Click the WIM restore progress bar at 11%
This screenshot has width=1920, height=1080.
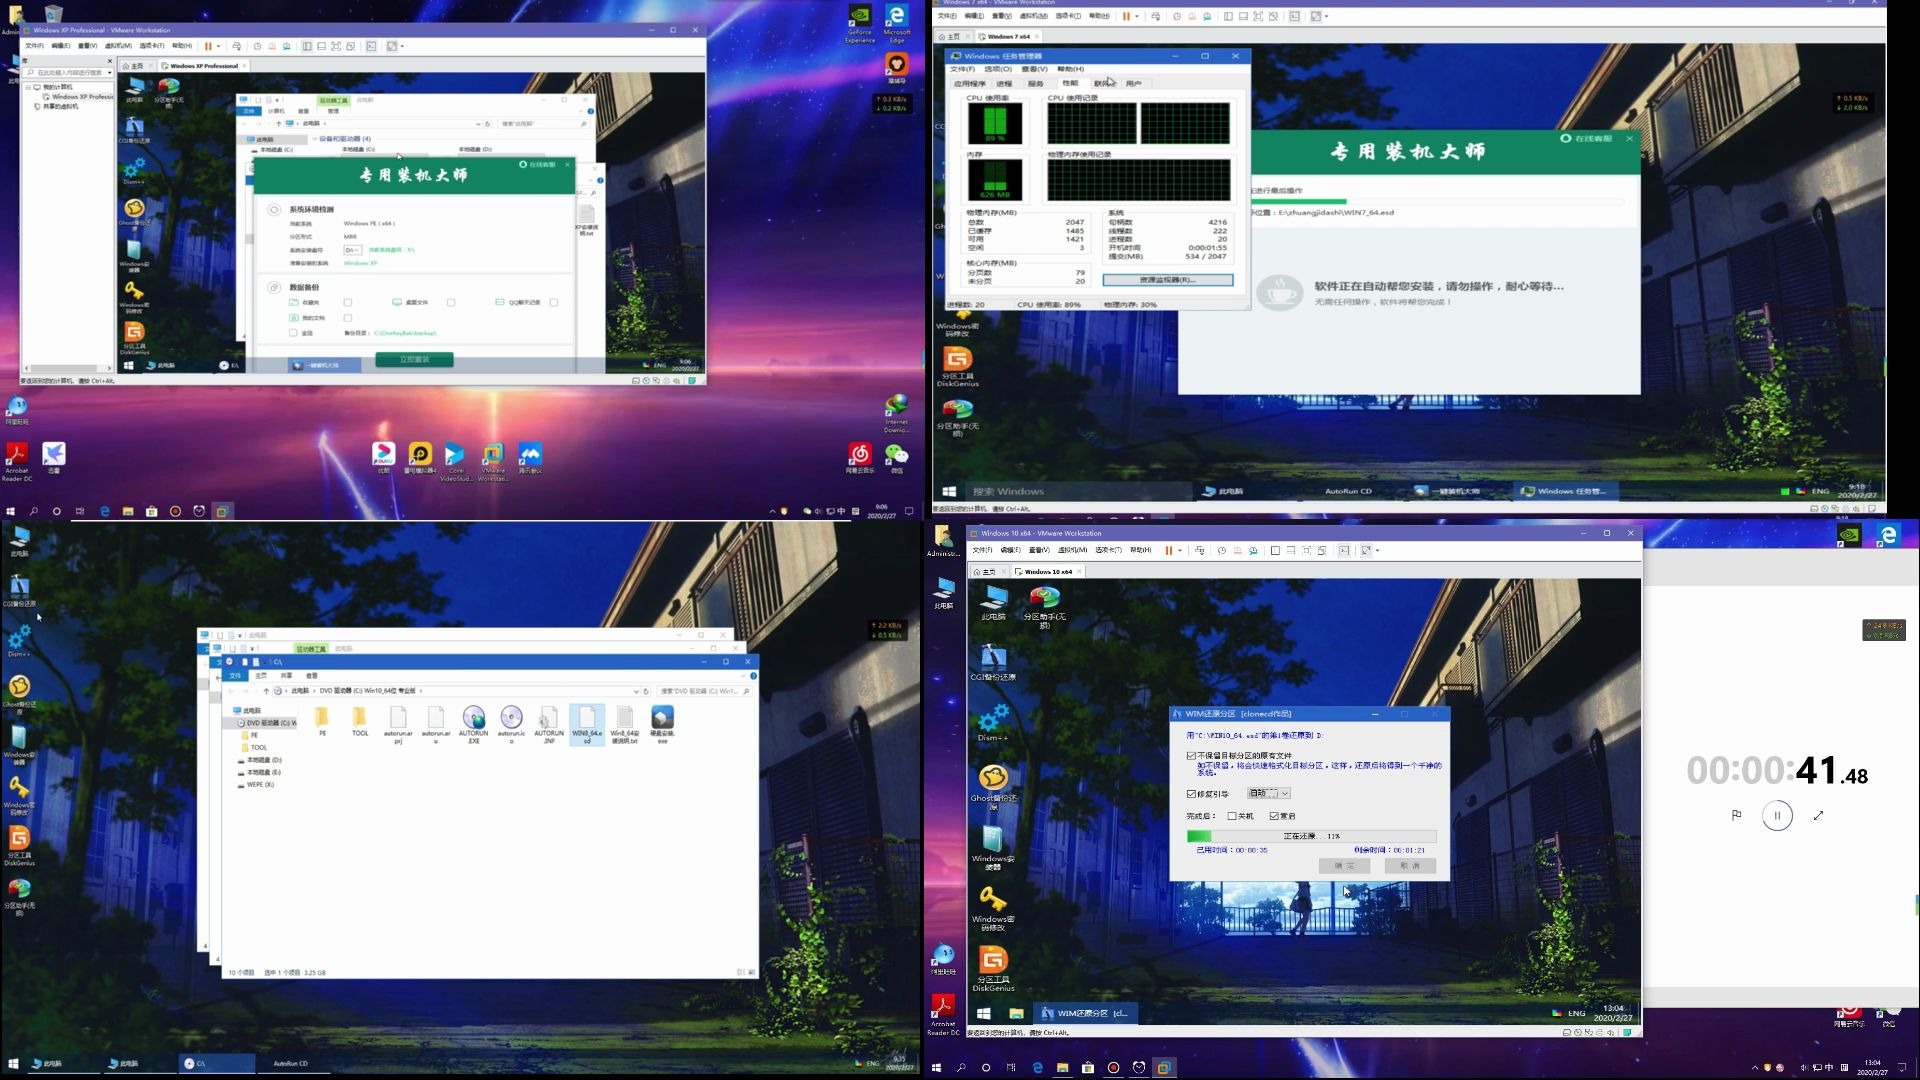[x=1311, y=836]
